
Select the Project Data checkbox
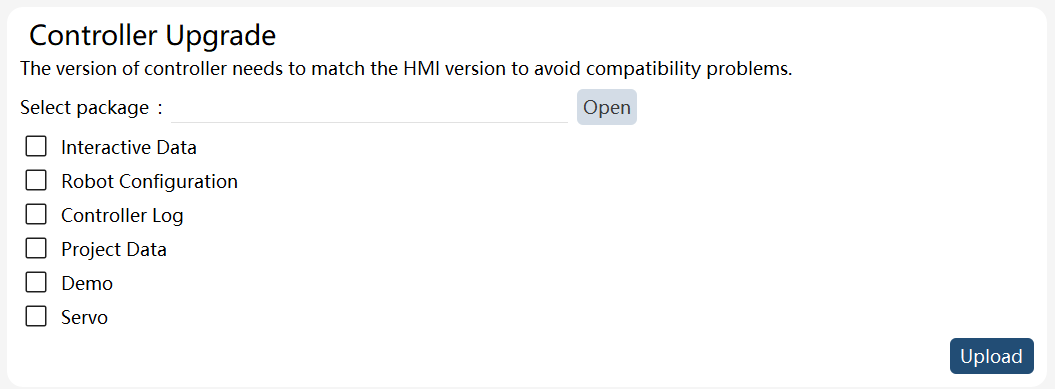click(x=36, y=248)
